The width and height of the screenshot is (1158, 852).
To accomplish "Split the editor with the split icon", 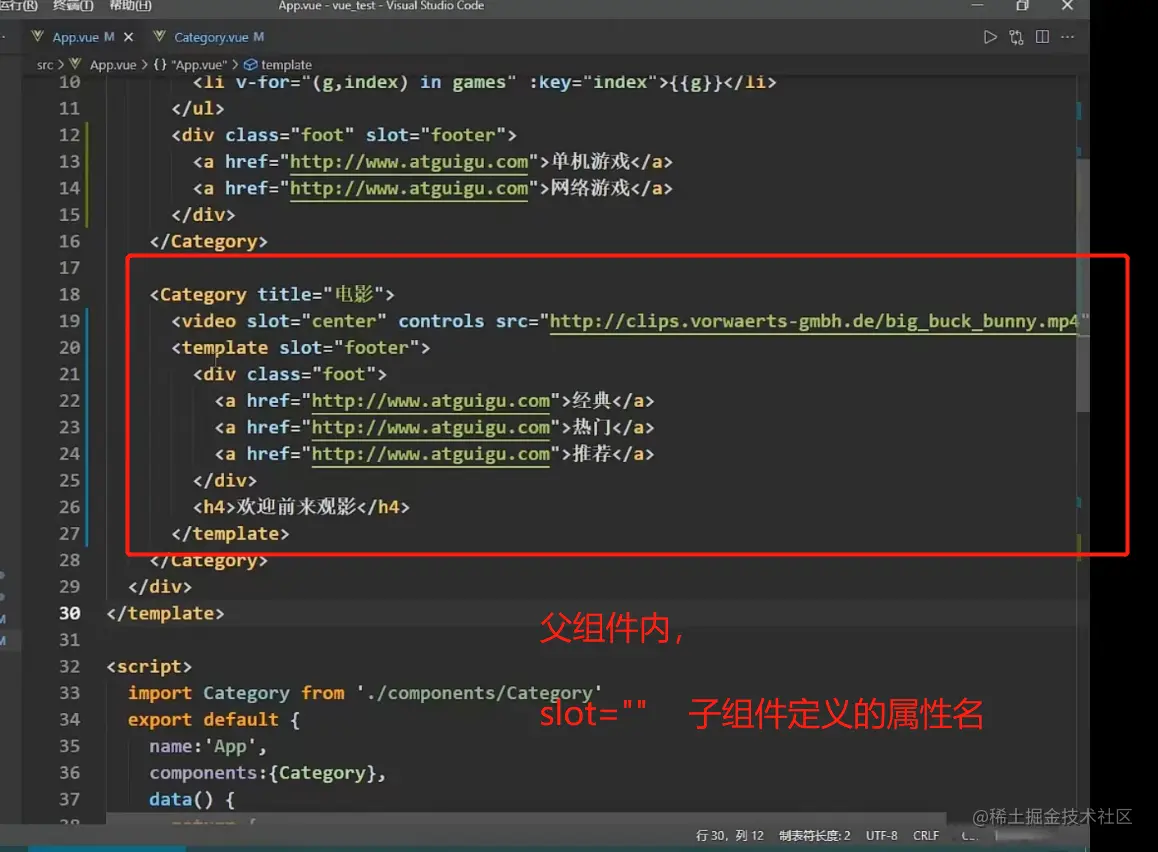I will point(1042,37).
